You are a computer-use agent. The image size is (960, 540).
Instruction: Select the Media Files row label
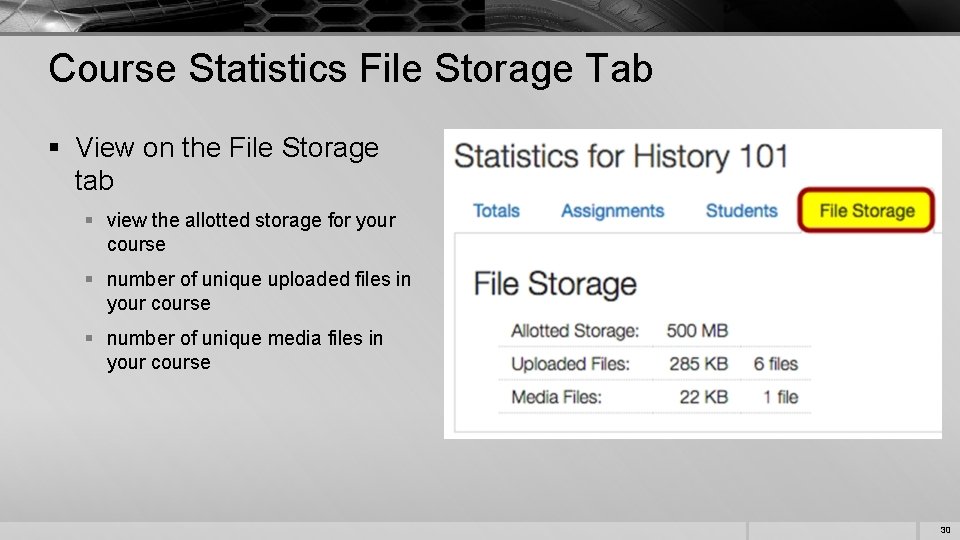point(556,397)
